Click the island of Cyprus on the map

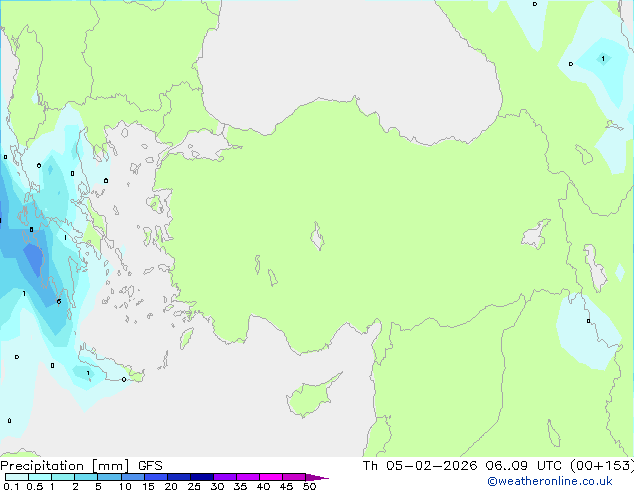click(x=311, y=397)
